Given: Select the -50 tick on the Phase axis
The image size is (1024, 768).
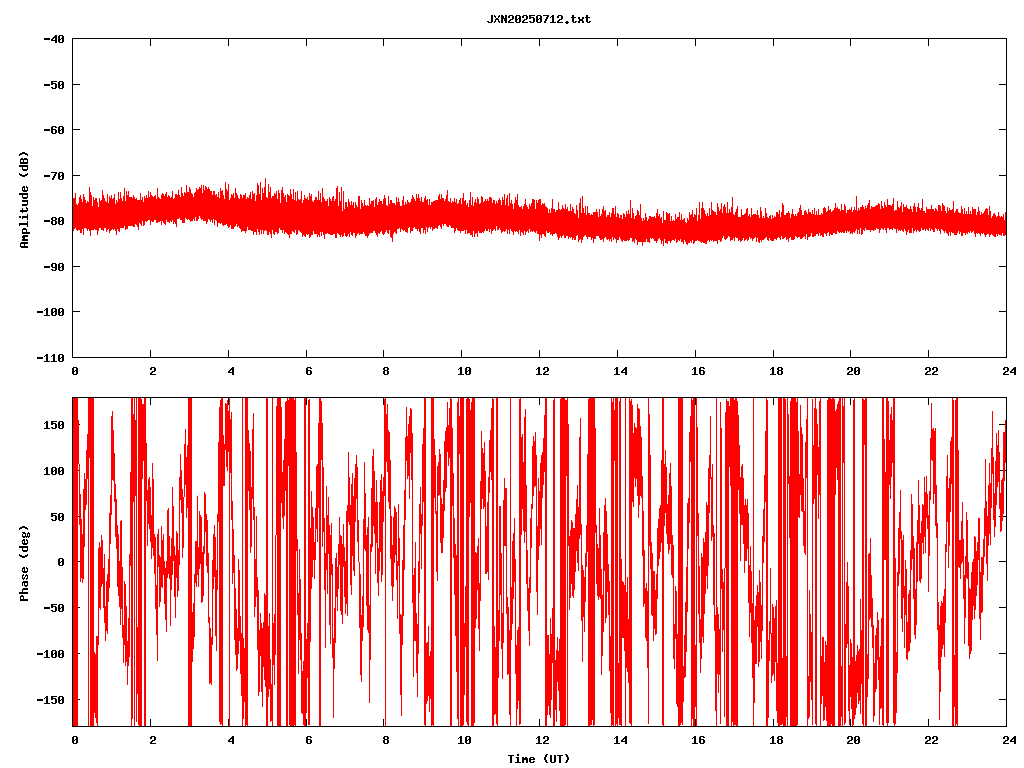Looking at the screenshot, I should click(54, 608).
